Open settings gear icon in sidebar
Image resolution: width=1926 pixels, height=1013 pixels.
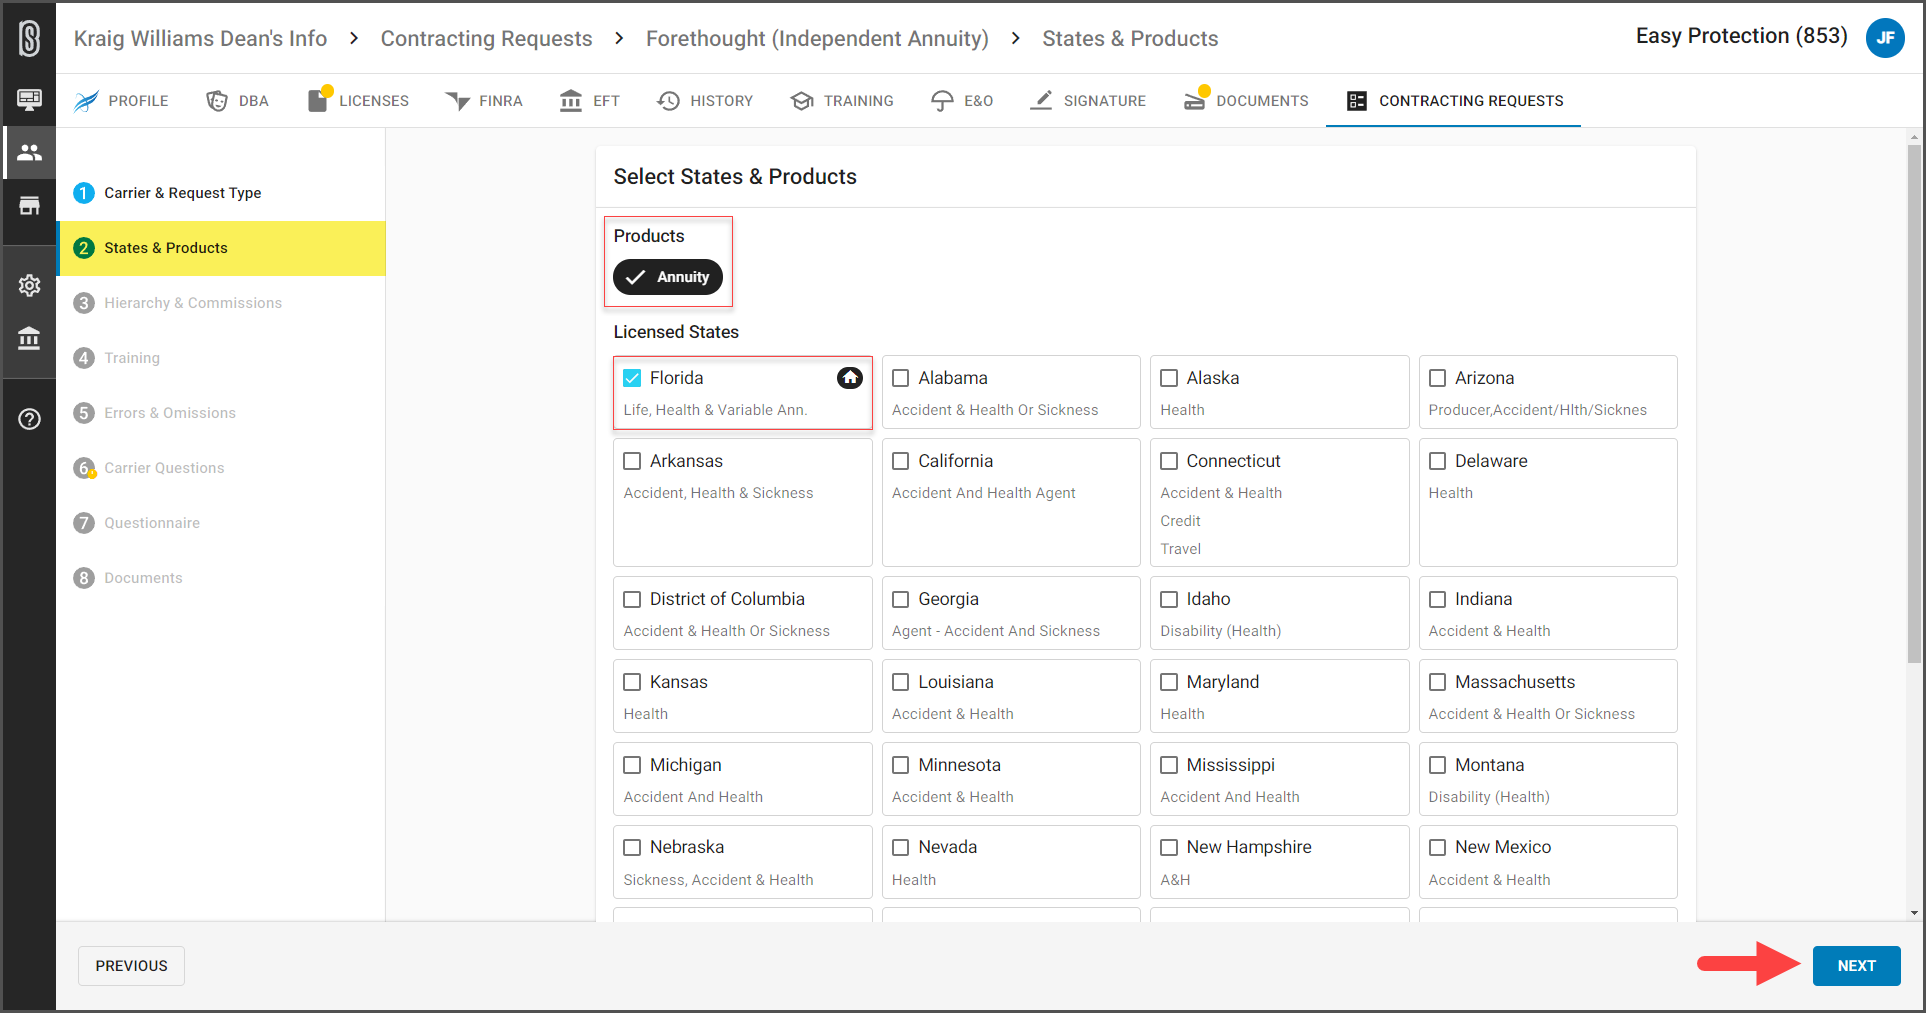(x=29, y=285)
